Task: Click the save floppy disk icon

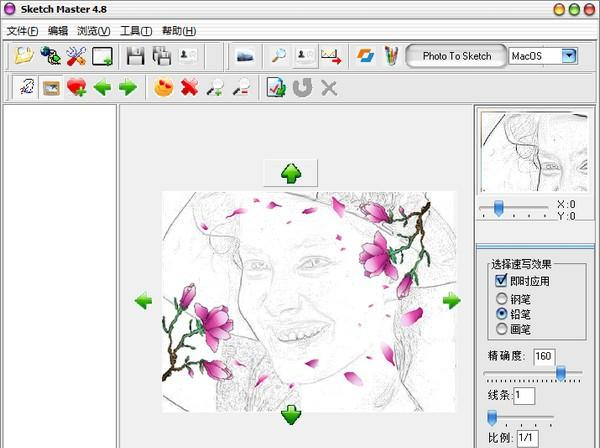Action: point(135,56)
